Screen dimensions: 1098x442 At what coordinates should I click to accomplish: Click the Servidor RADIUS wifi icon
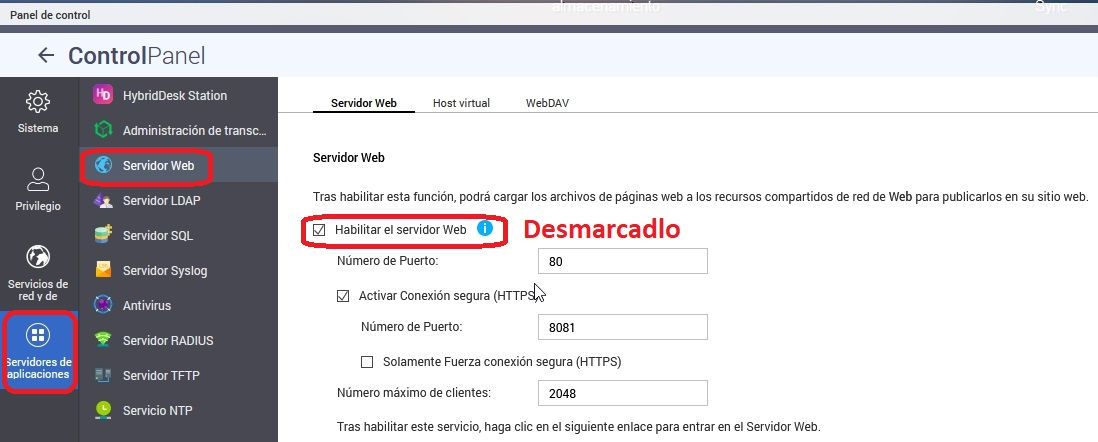[102, 340]
